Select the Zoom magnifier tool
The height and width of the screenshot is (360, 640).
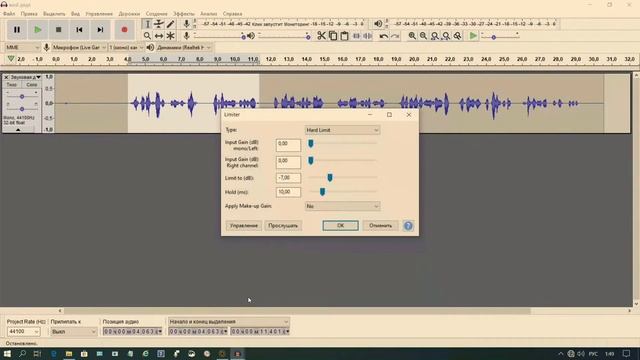tap(147, 36)
